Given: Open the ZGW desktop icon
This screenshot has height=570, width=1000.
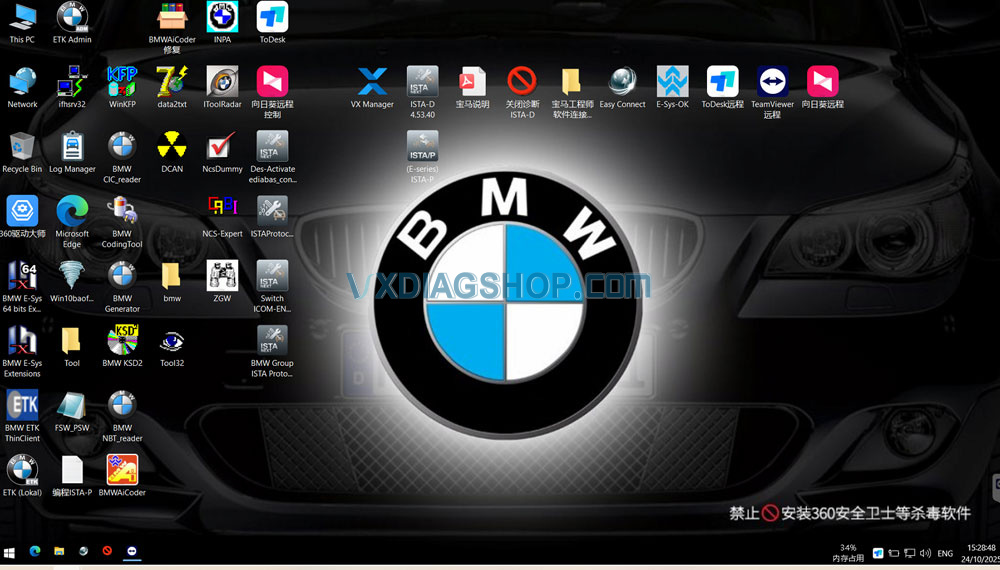Looking at the screenshot, I should click(x=222, y=276).
